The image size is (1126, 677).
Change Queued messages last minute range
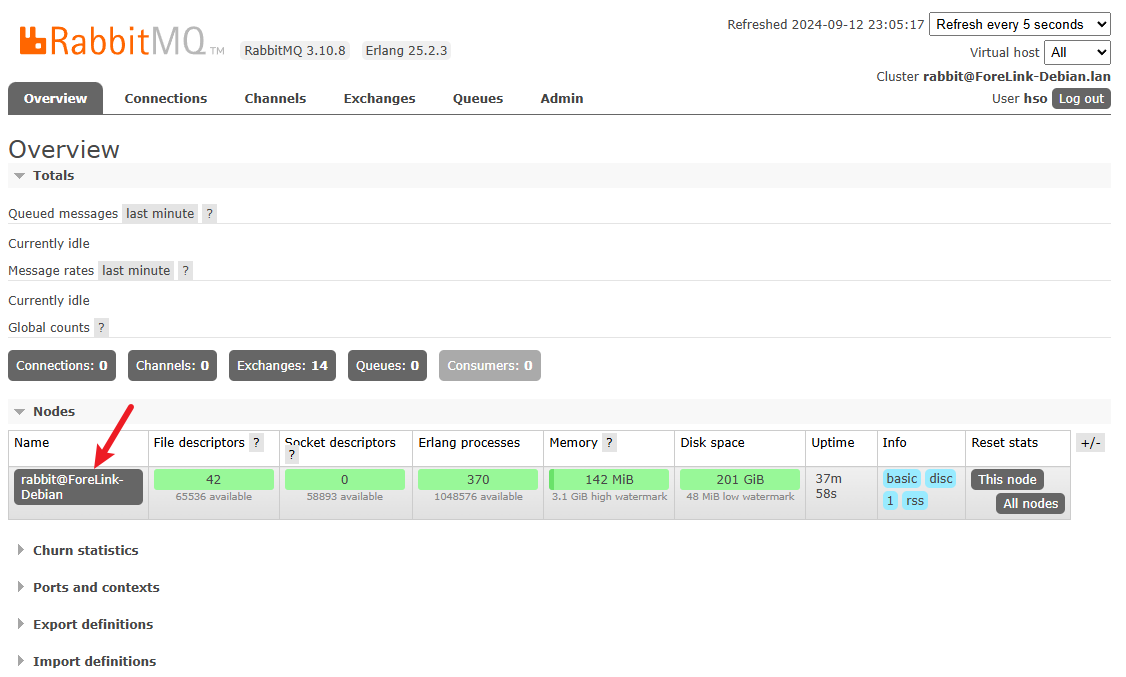pyautogui.click(x=160, y=213)
